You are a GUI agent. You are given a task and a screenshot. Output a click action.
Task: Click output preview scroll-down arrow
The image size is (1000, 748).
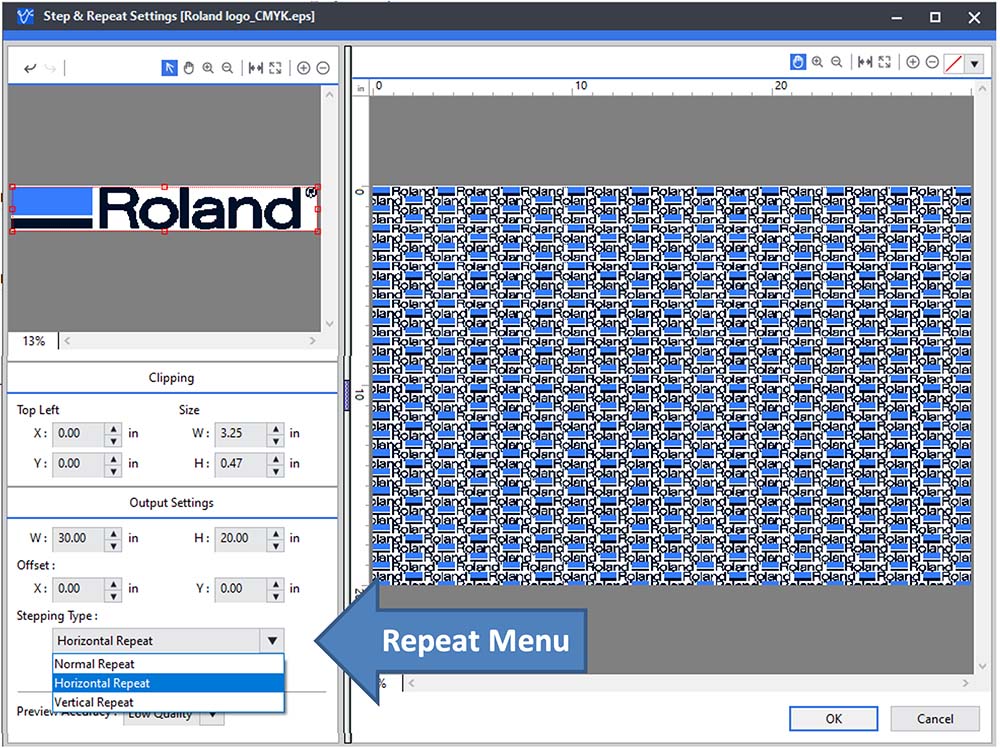(982, 666)
